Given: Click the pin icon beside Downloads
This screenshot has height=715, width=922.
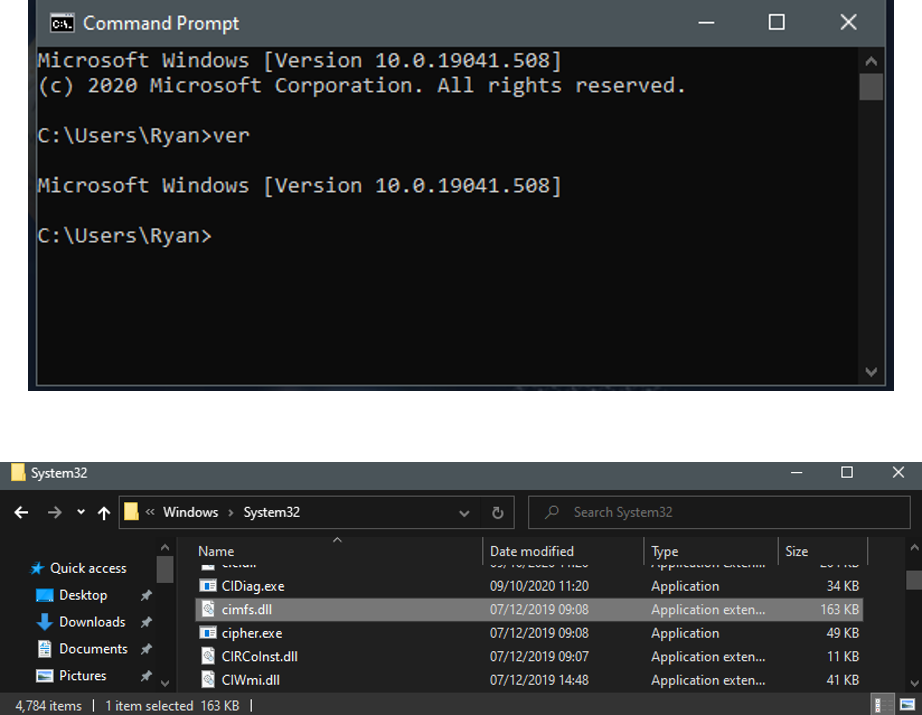Looking at the screenshot, I should point(146,622).
